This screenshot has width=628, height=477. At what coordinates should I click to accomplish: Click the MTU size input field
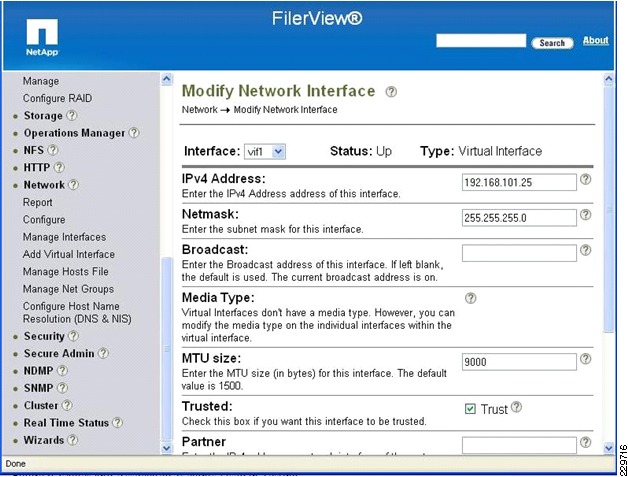coord(519,362)
